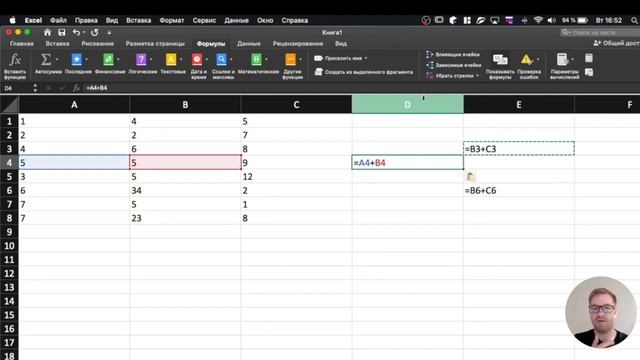Expand the Define Name dropdown arrow
This screenshot has height=360, width=640.
point(366,58)
